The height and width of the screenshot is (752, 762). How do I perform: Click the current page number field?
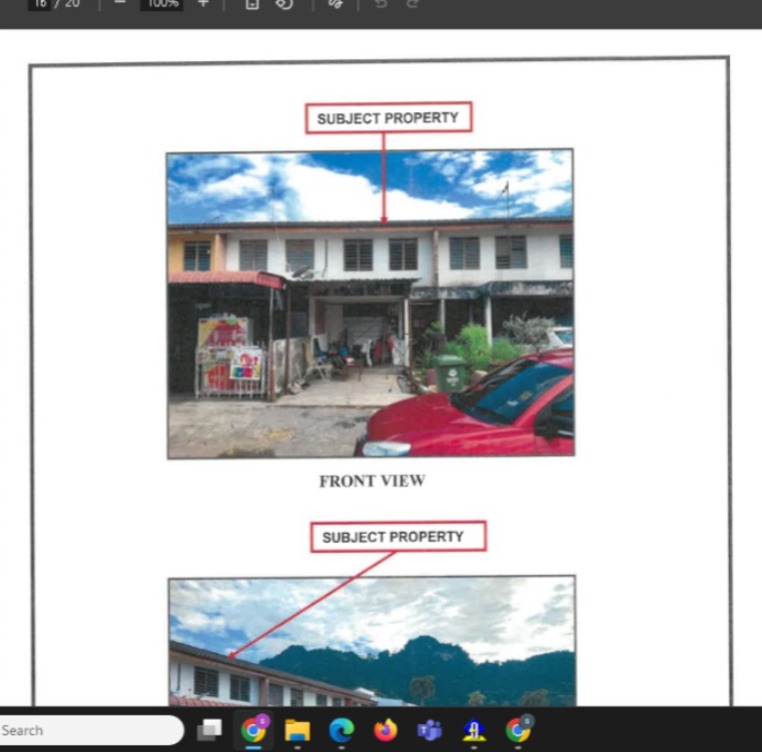coord(39,4)
